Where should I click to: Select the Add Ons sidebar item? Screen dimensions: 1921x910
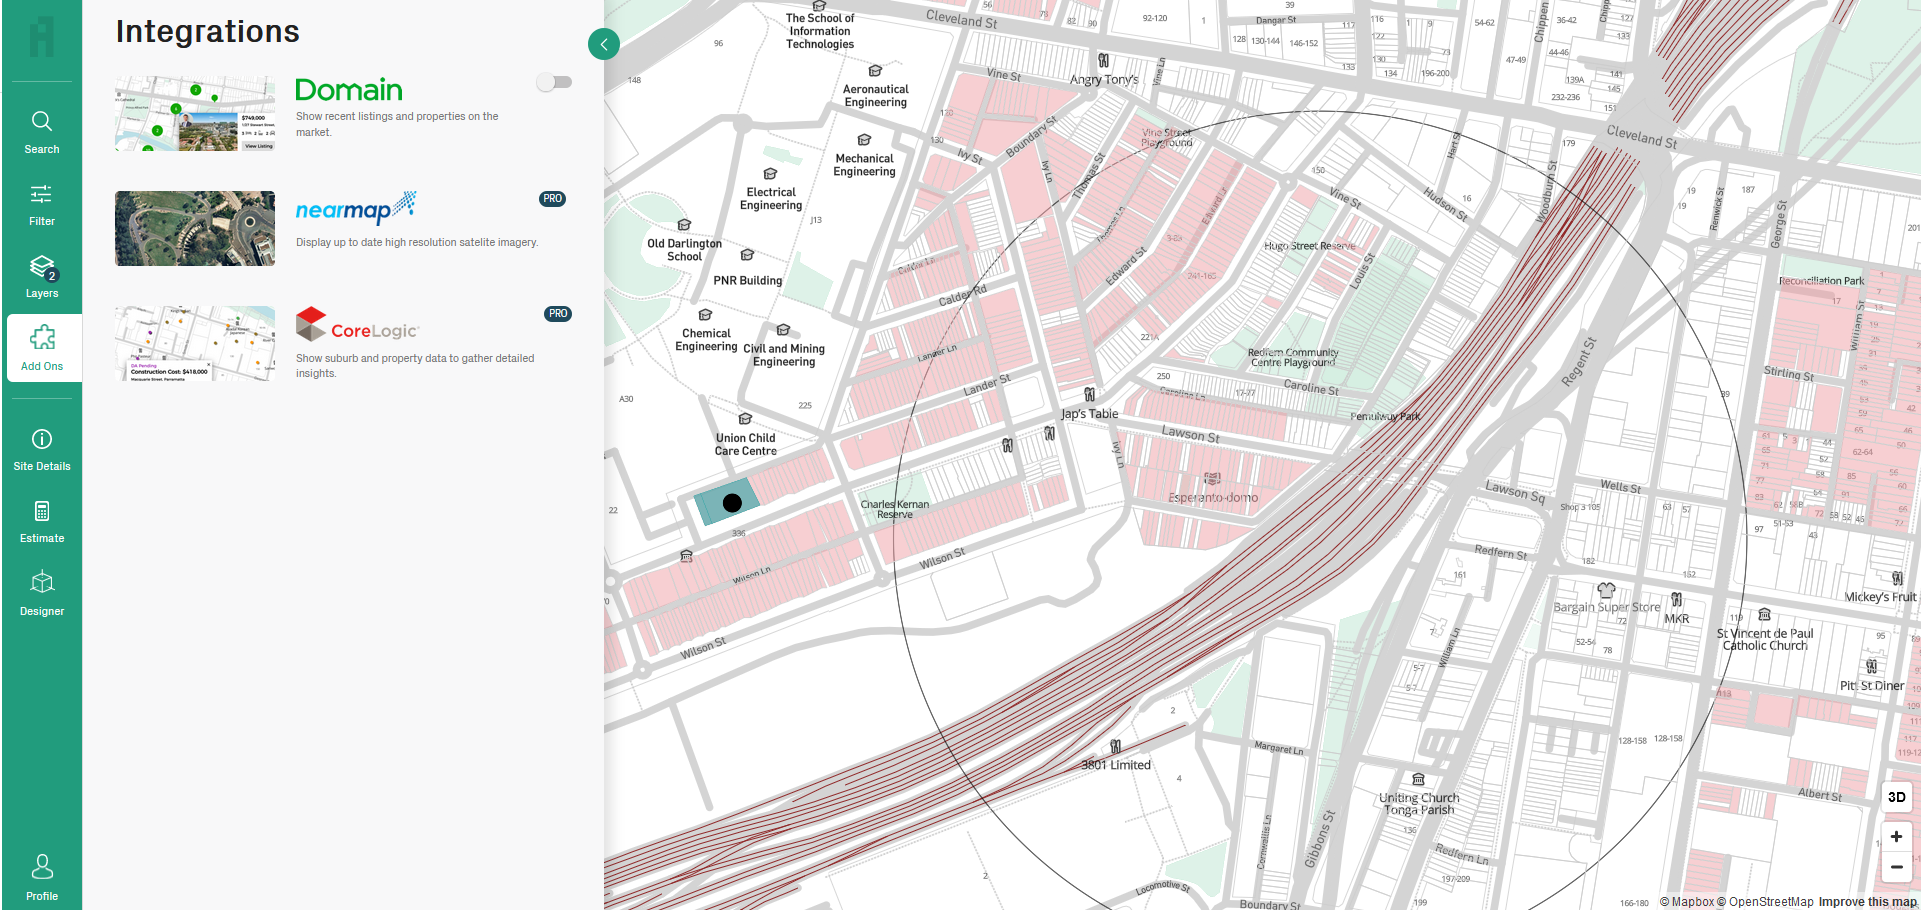pos(42,348)
